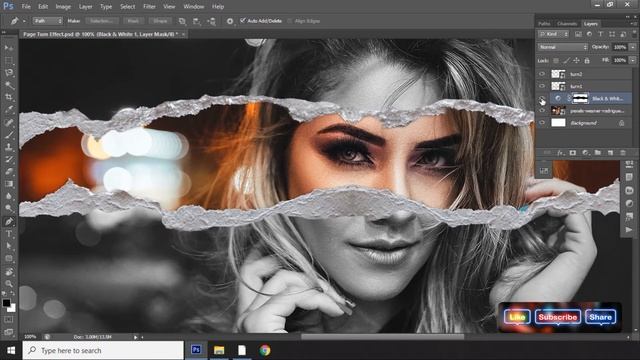Click the link layers icon
640x360 pixels.
[547, 153]
